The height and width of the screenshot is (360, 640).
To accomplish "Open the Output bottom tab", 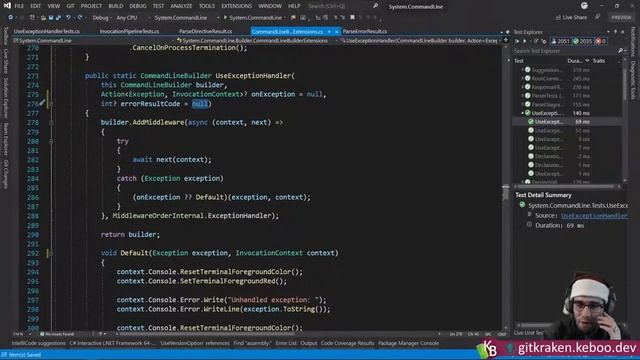I will point(309,343).
